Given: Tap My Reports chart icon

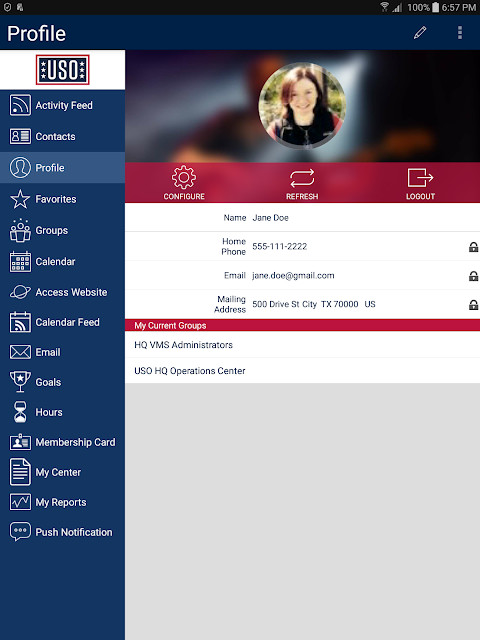Looking at the screenshot, I should pyautogui.click(x=20, y=502).
